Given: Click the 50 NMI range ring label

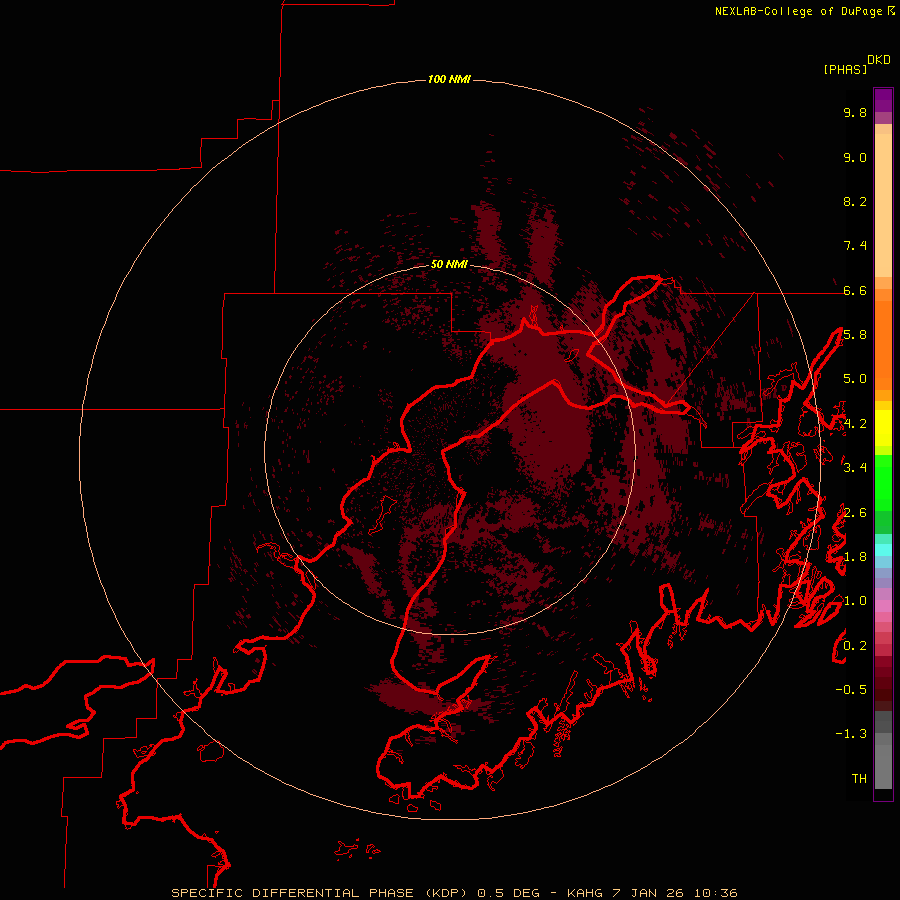Looking at the screenshot, I should 449,264.
